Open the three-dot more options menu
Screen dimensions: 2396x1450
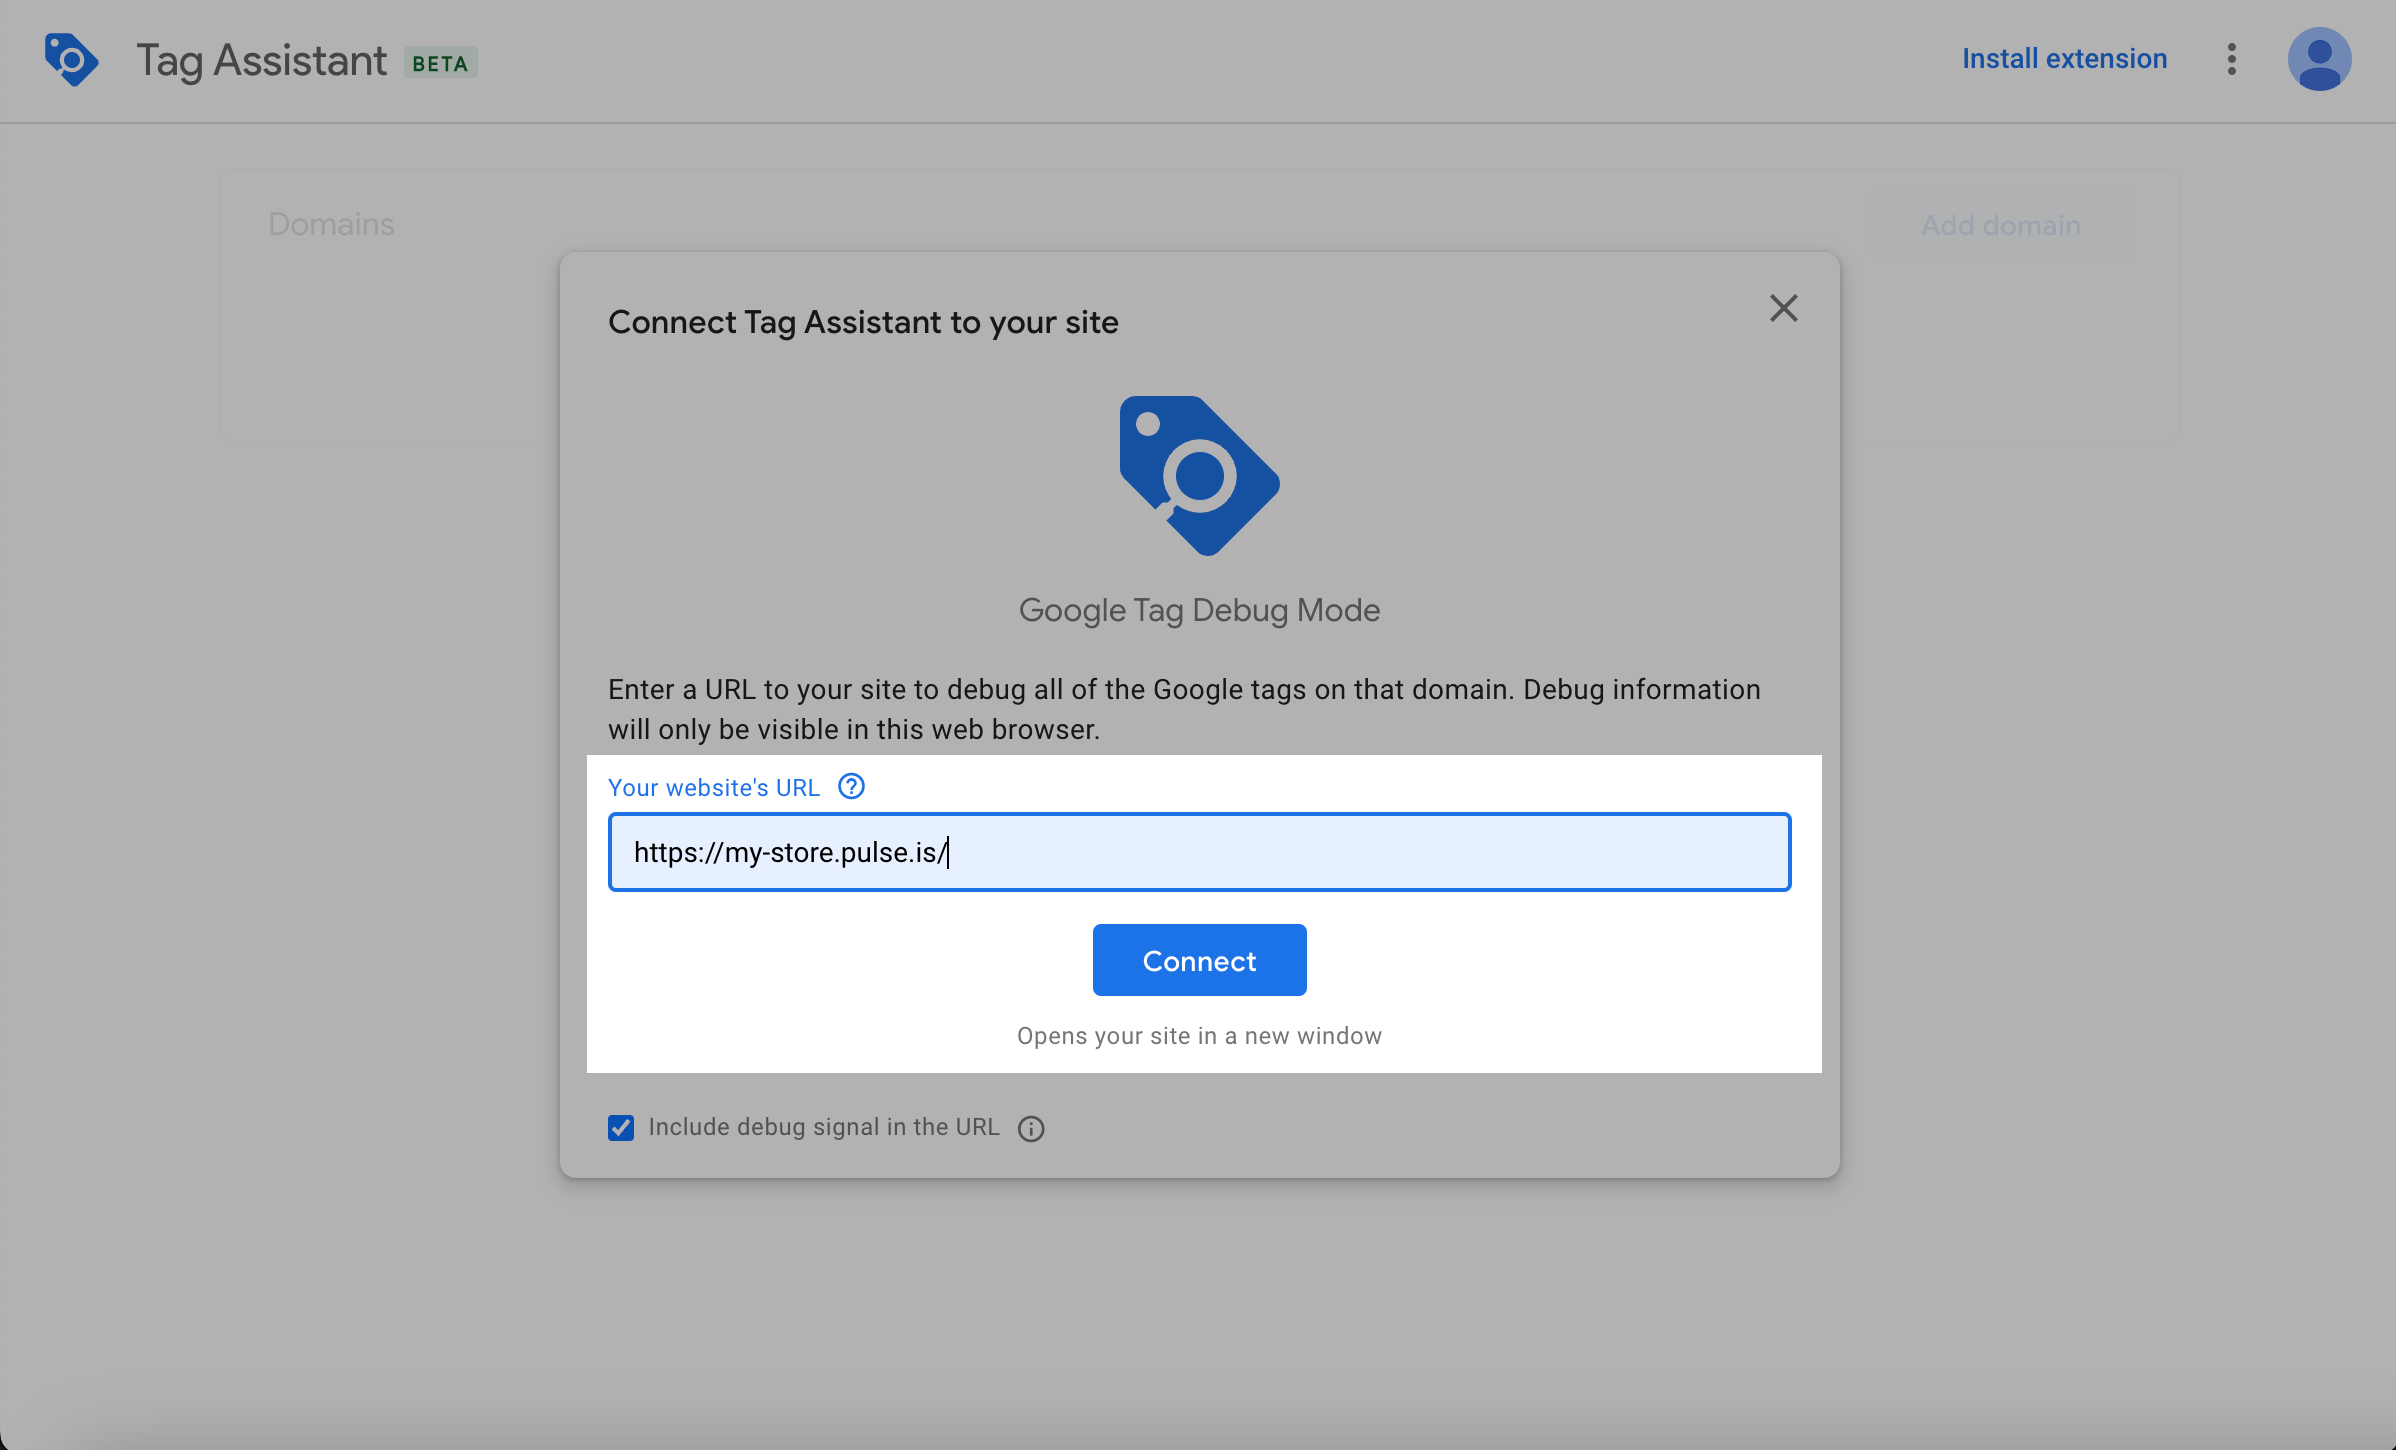coord(2231,60)
